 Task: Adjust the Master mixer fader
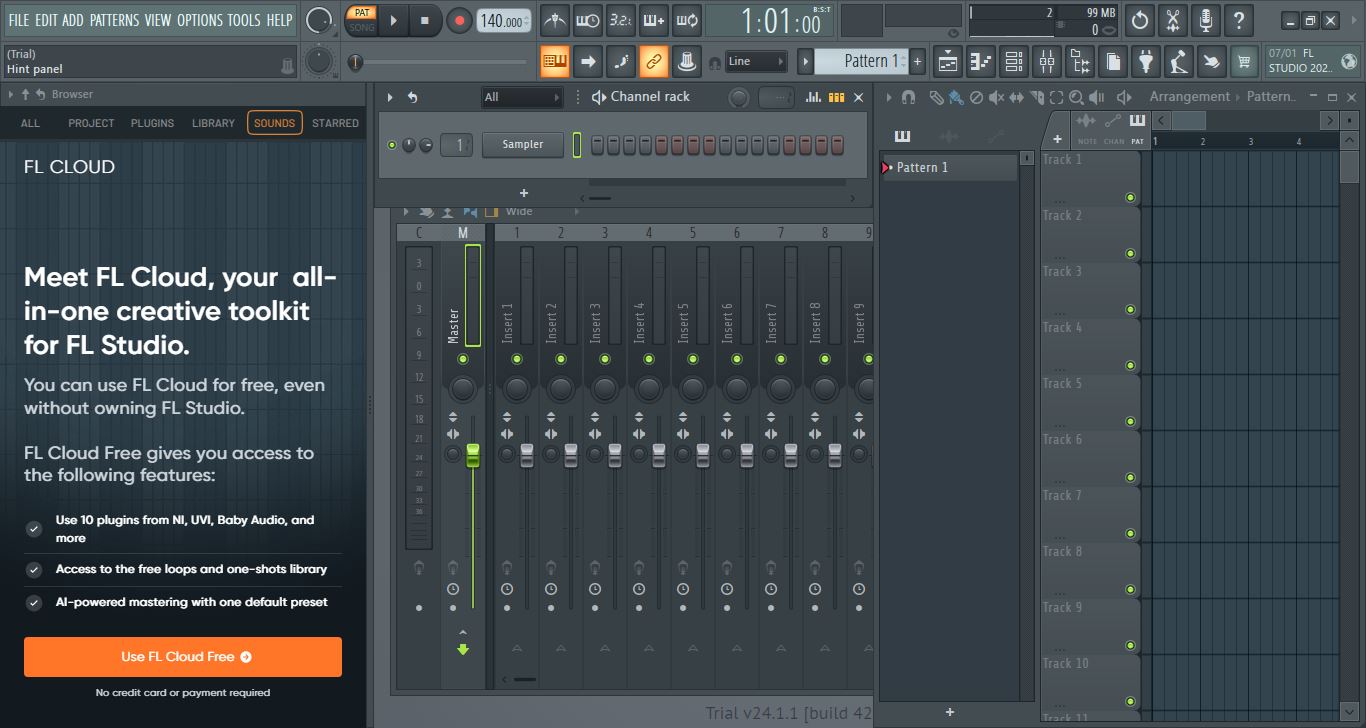pyautogui.click(x=473, y=455)
